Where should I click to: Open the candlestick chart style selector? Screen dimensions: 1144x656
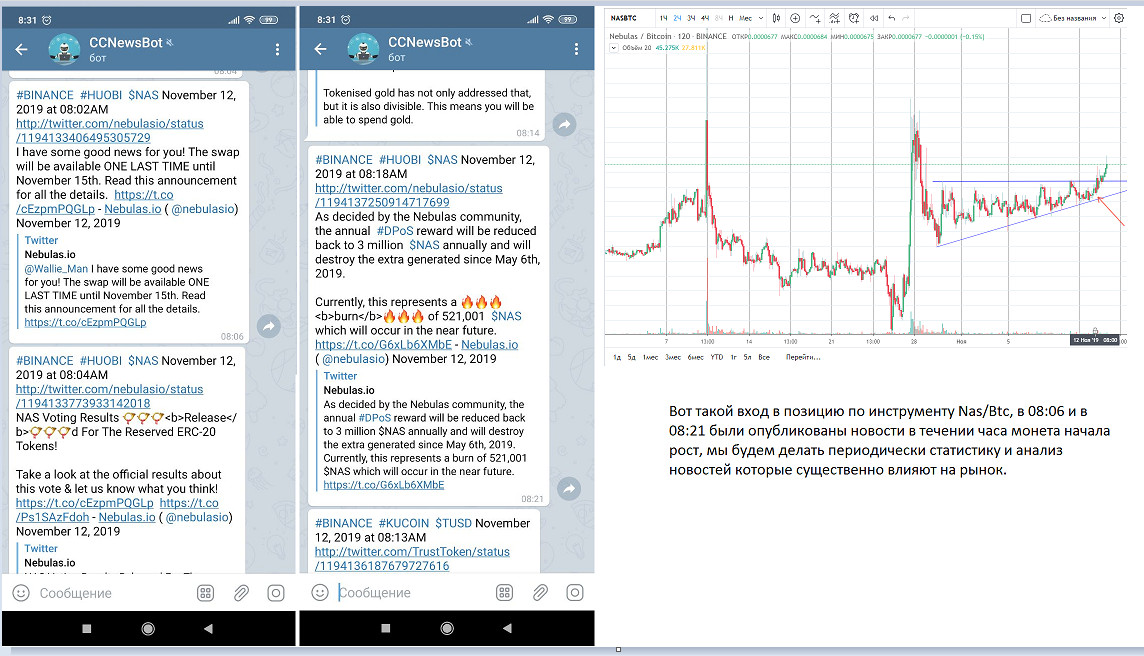click(776, 18)
